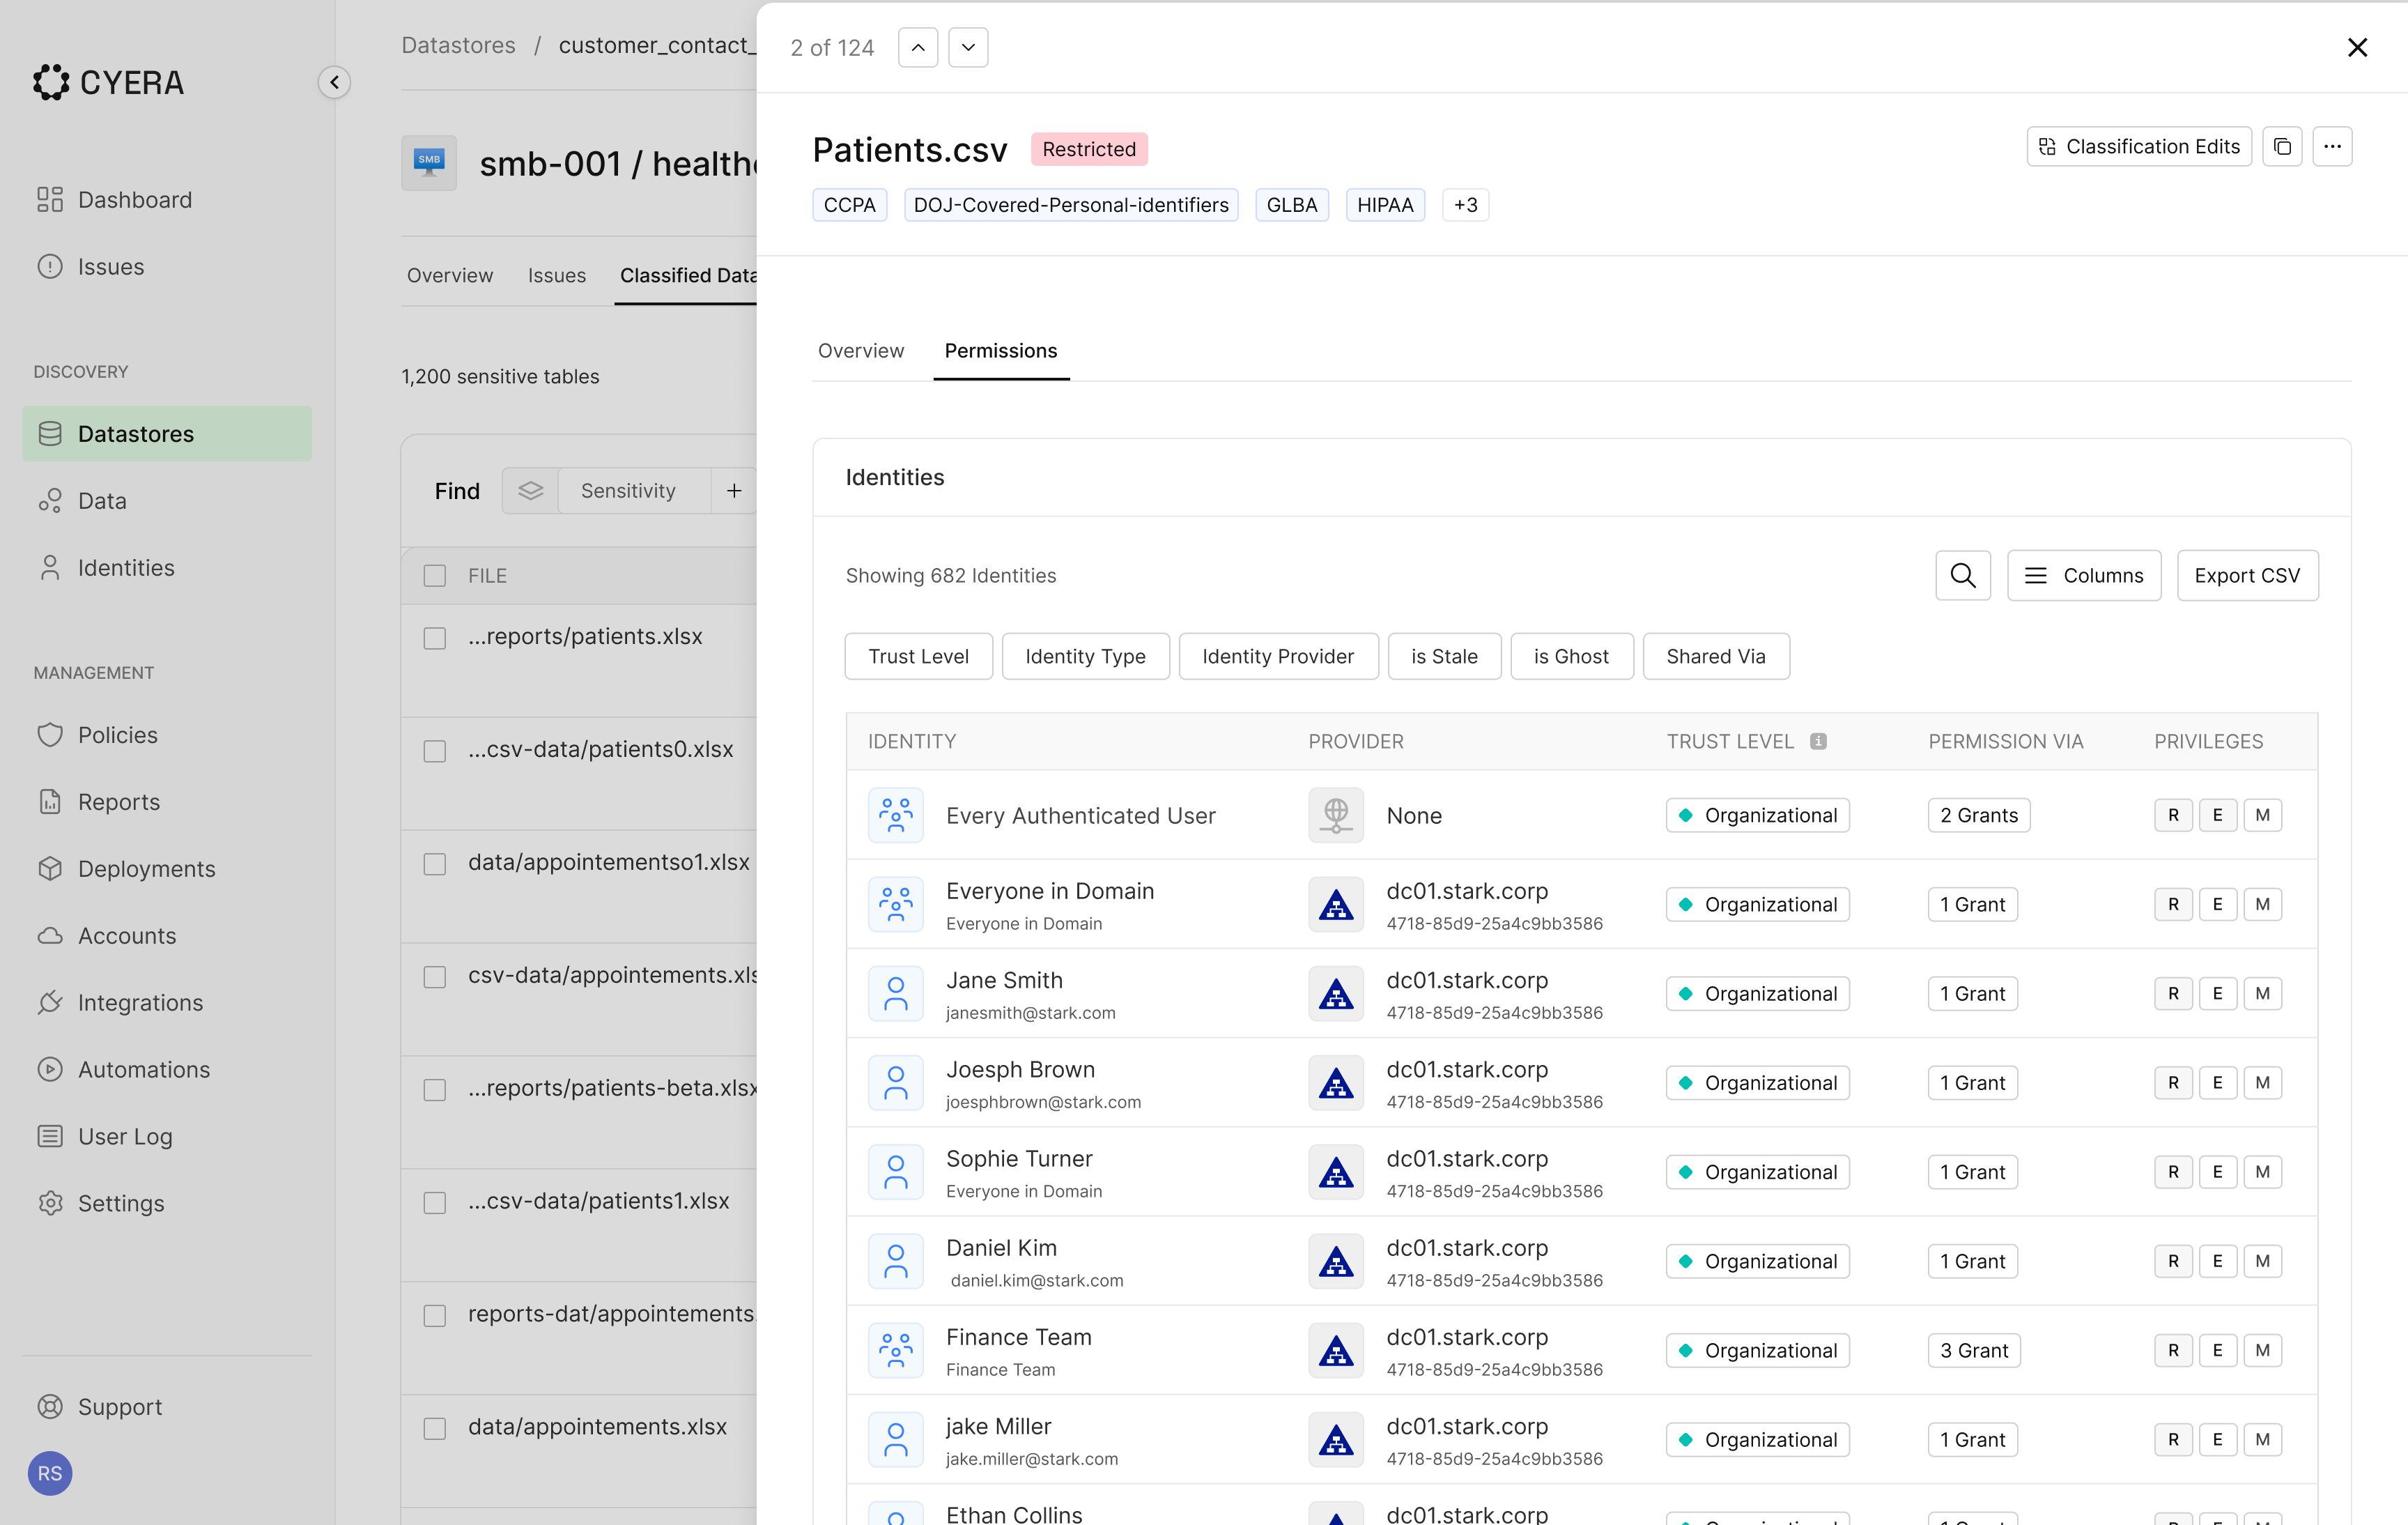Screen dimensions: 2408x1525
Task: Go to next record with down arrow
Action: pos(967,47)
